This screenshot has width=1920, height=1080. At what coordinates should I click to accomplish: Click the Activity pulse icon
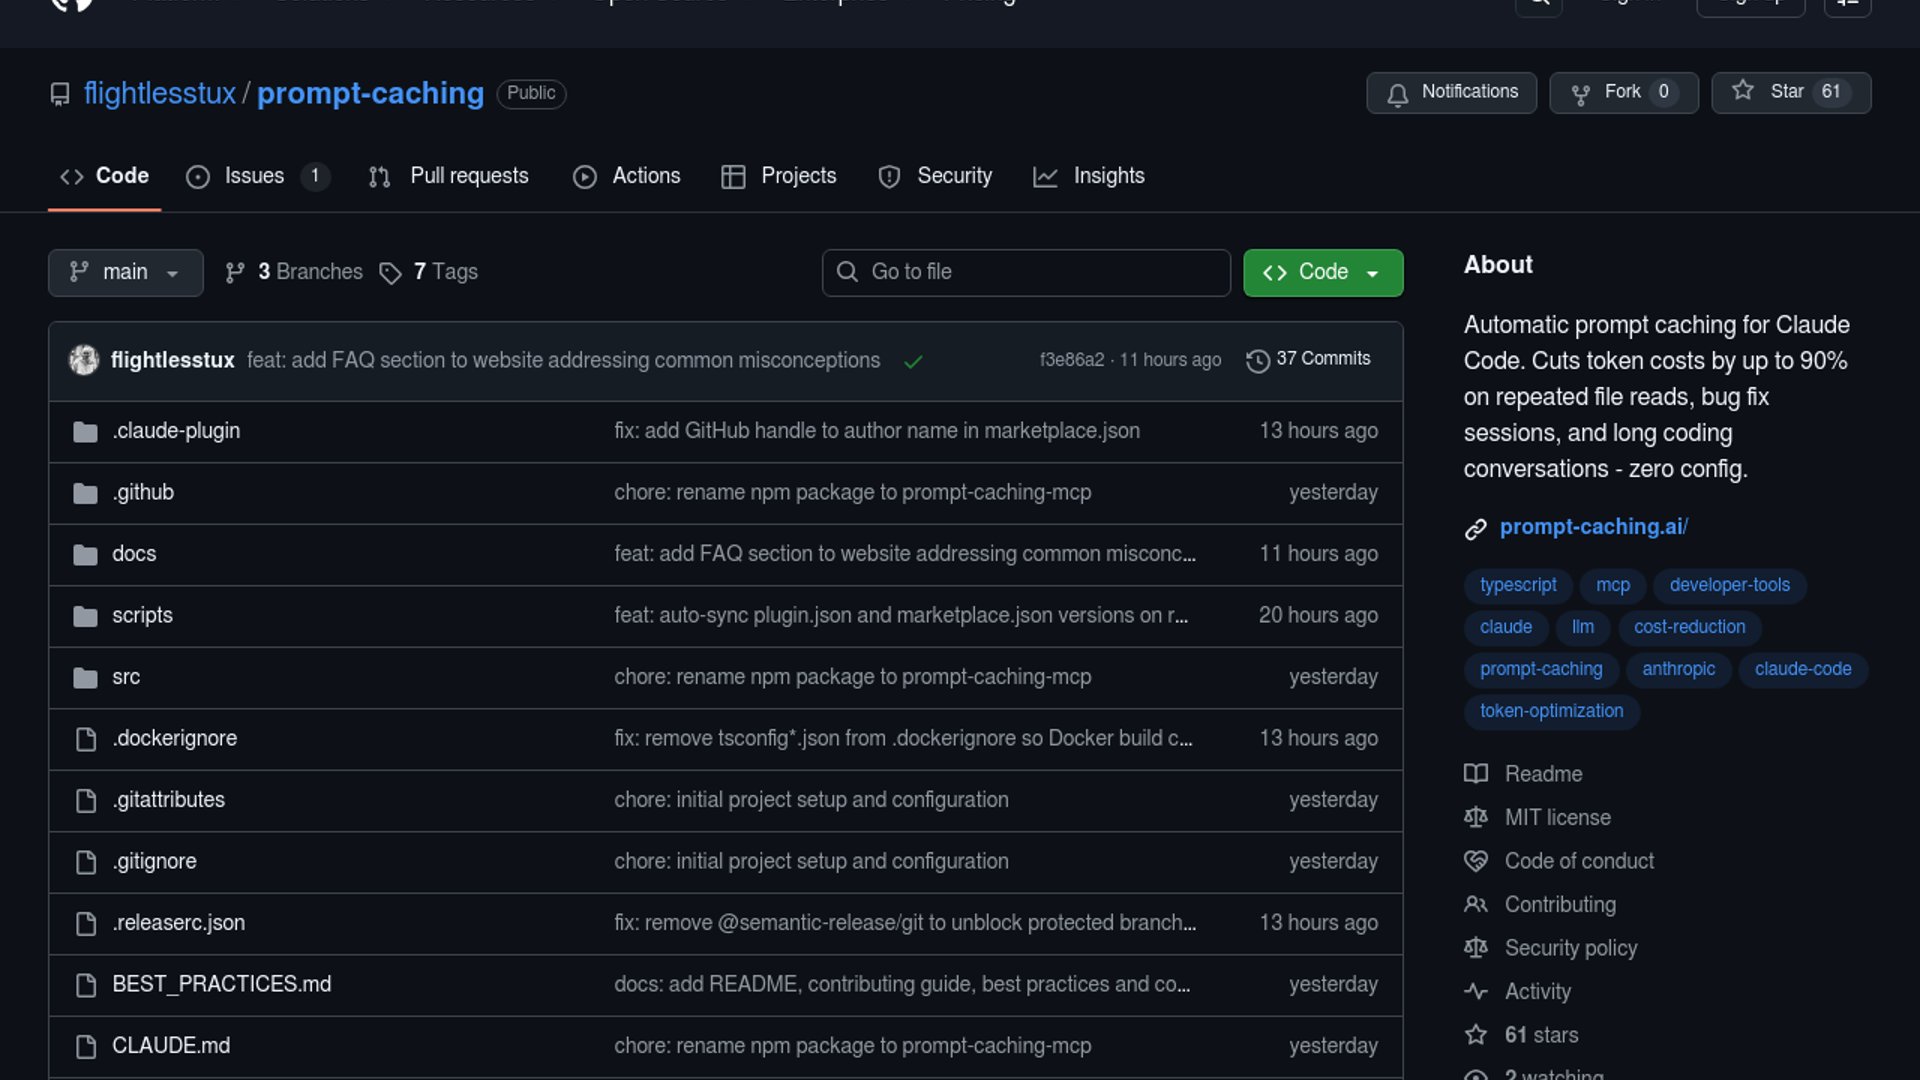click(1476, 992)
